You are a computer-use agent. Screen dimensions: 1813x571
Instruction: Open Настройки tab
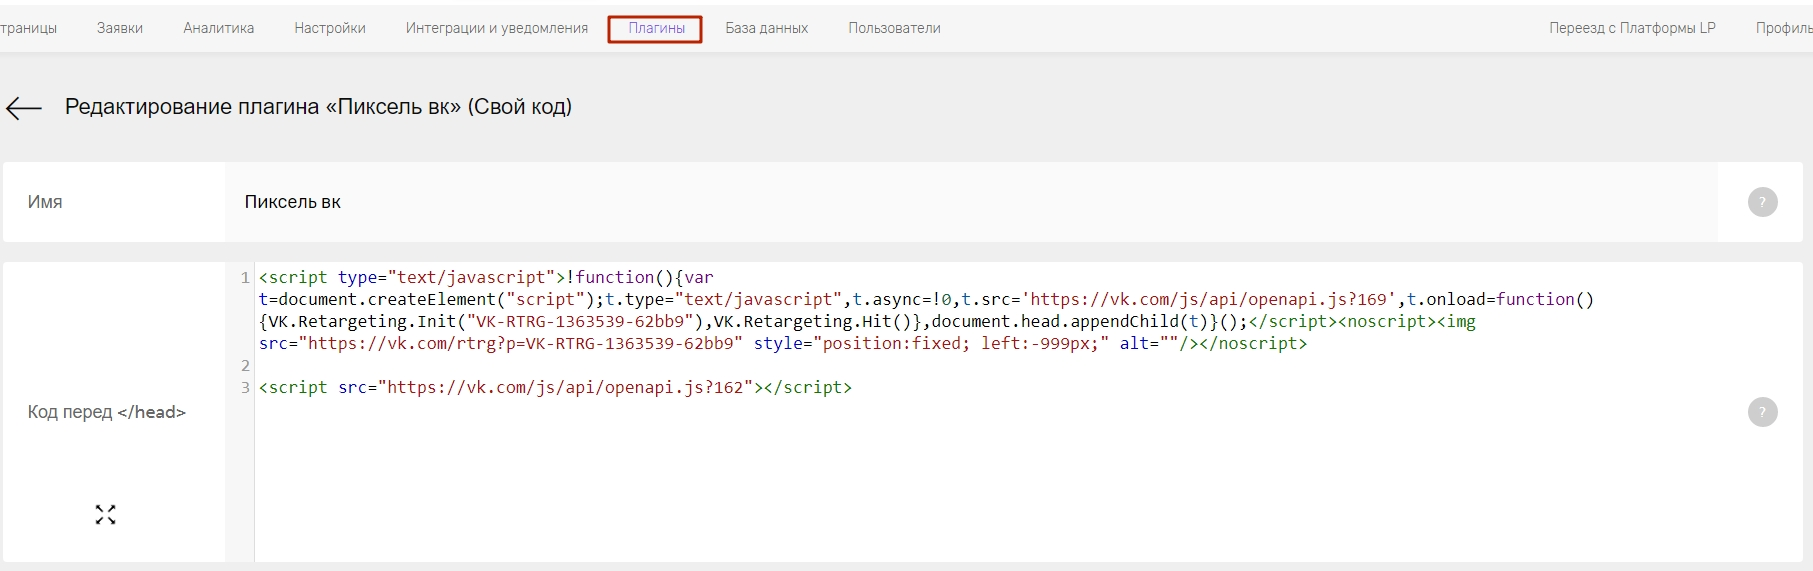[x=330, y=28]
